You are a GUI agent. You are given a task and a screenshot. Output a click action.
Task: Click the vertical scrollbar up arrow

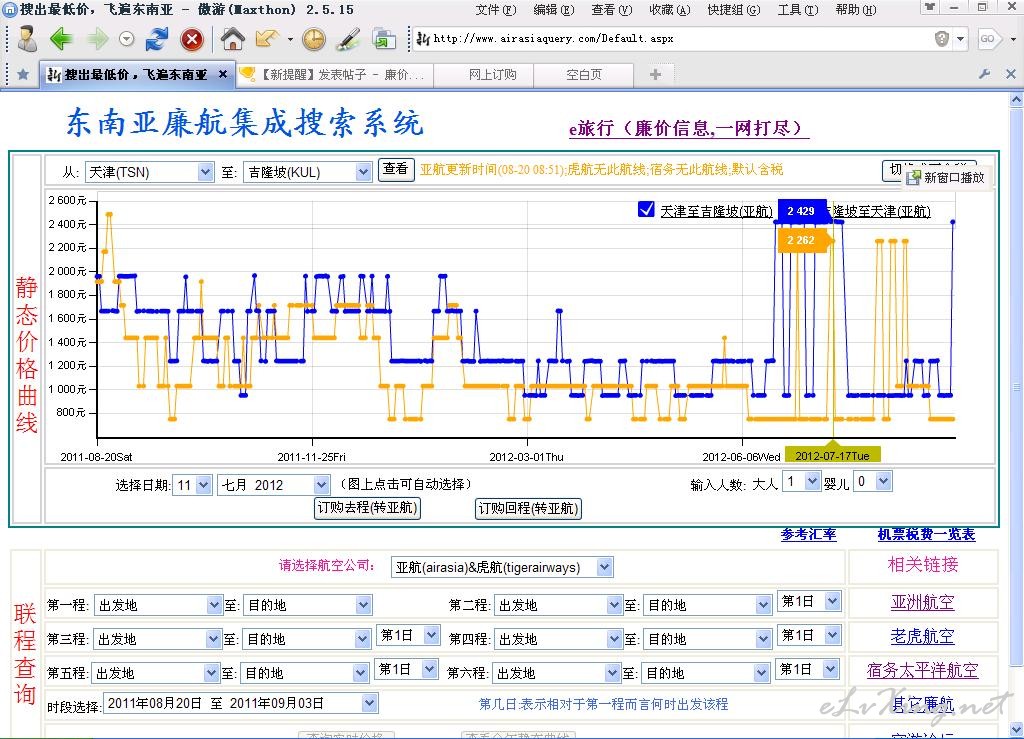pos(1016,100)
